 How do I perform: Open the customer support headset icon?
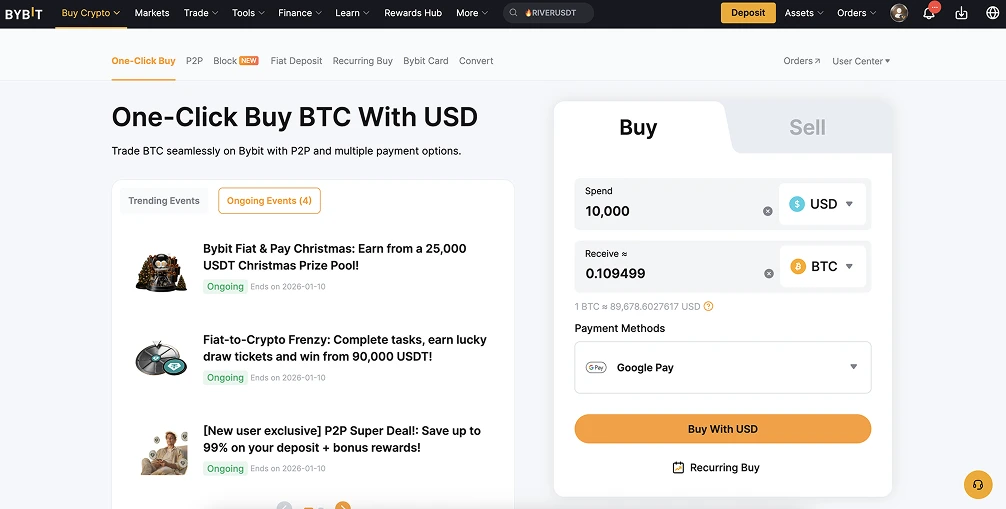click(978, 485)
